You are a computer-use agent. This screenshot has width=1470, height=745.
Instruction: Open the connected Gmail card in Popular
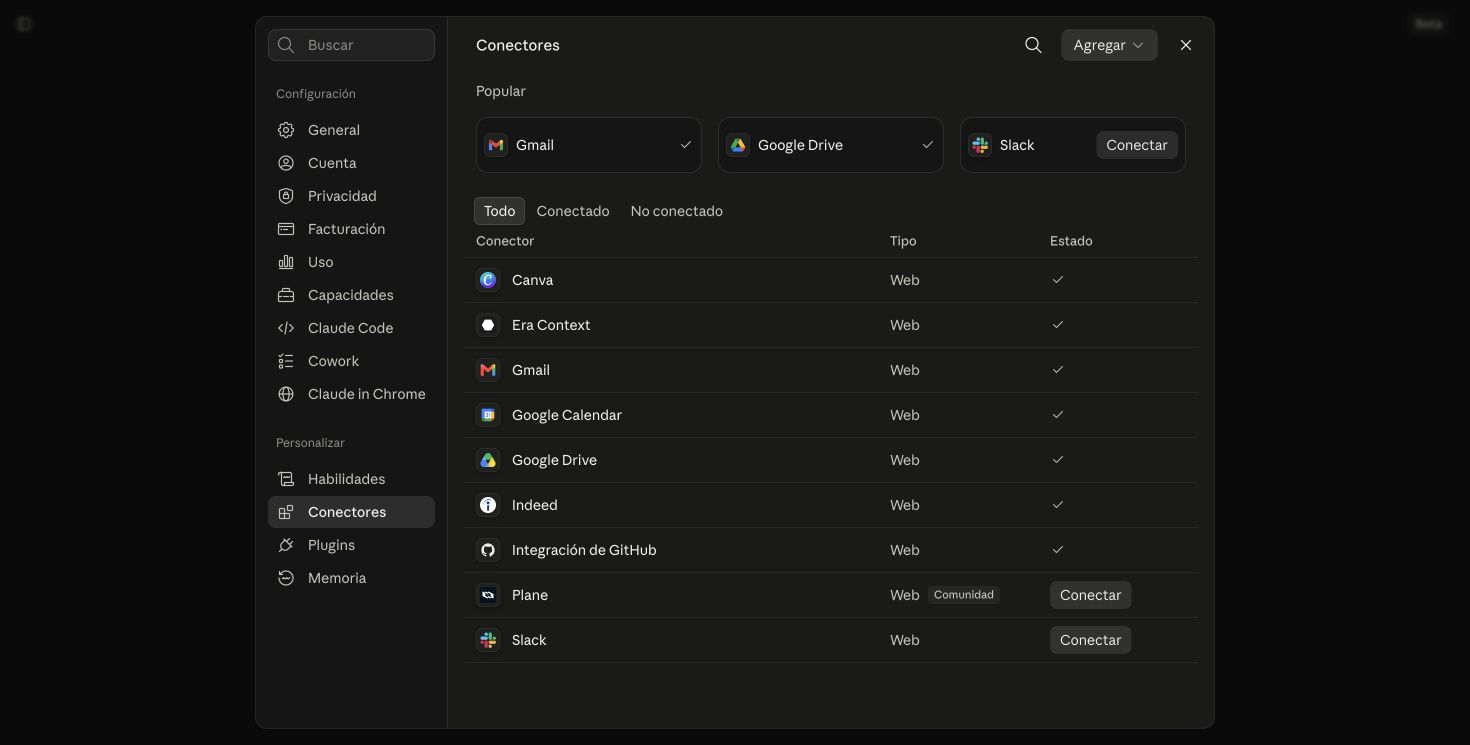(589, 145)
